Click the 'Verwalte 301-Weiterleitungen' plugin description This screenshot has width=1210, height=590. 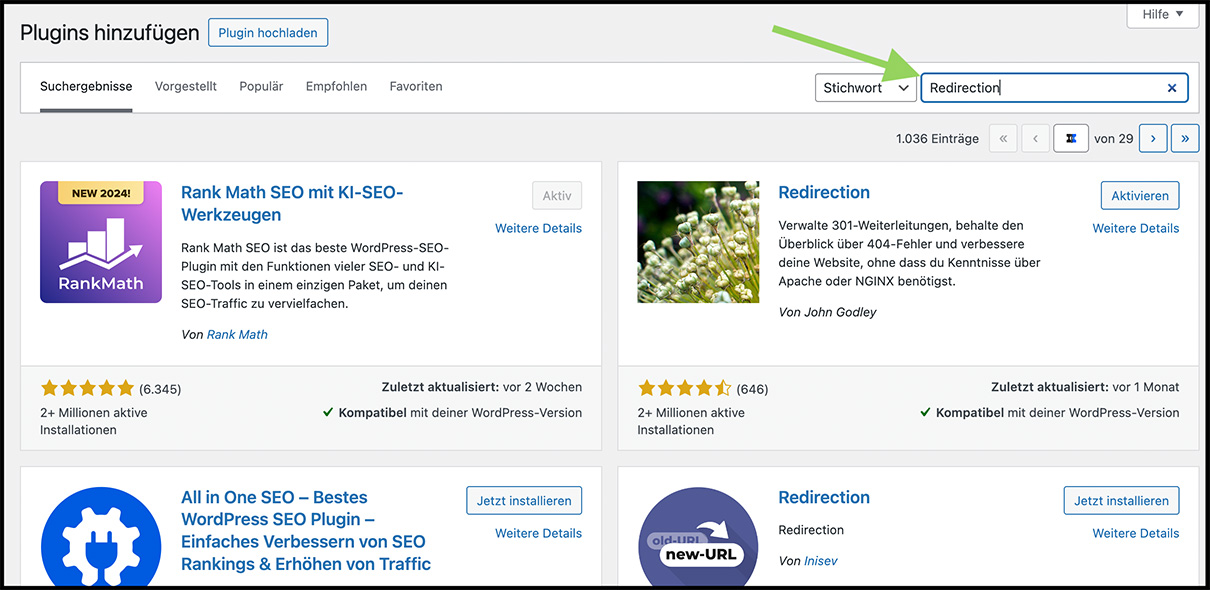tap(909, 254)
